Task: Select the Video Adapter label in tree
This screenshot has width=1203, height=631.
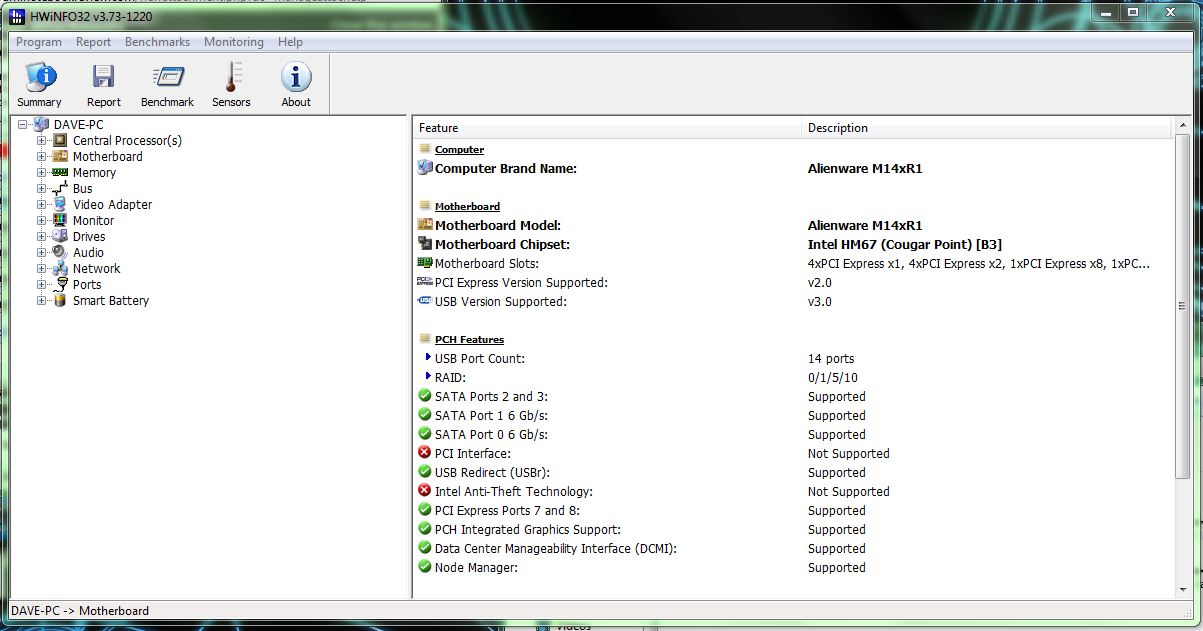Action: pos(112,205)
